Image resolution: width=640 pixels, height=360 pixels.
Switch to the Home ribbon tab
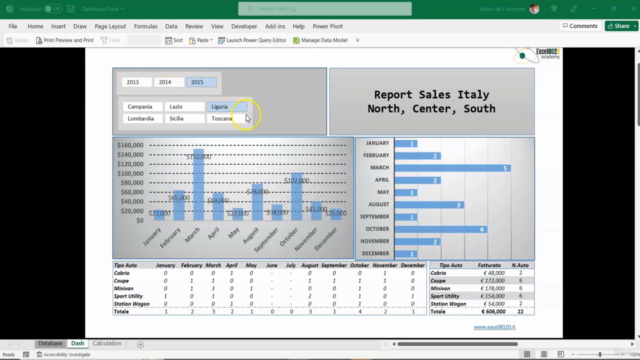coord(35,26)
